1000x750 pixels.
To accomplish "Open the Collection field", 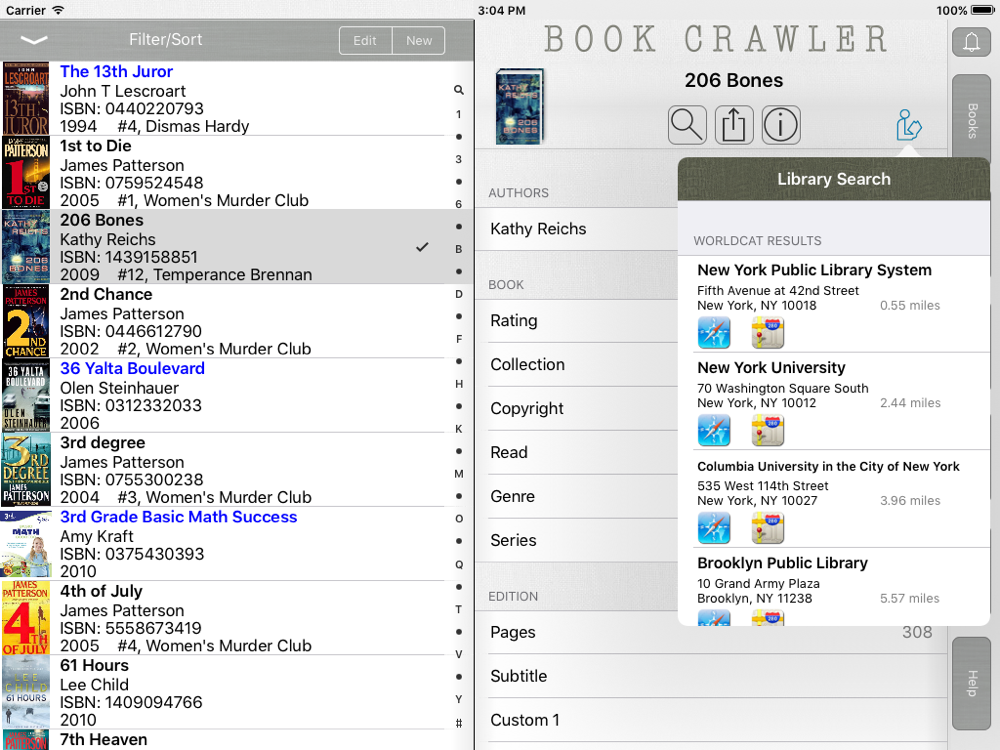I will point(577,365).
